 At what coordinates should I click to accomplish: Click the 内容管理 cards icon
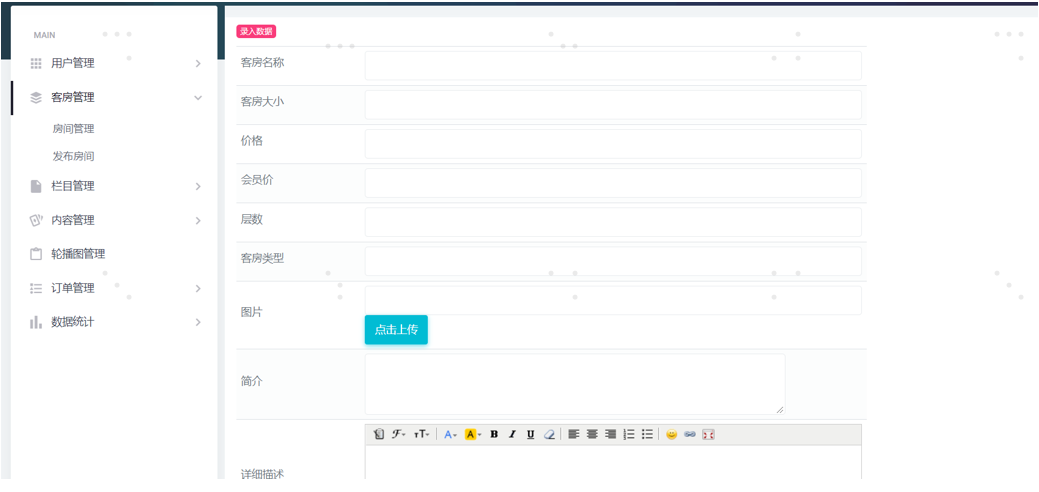(x=36, y=220)
